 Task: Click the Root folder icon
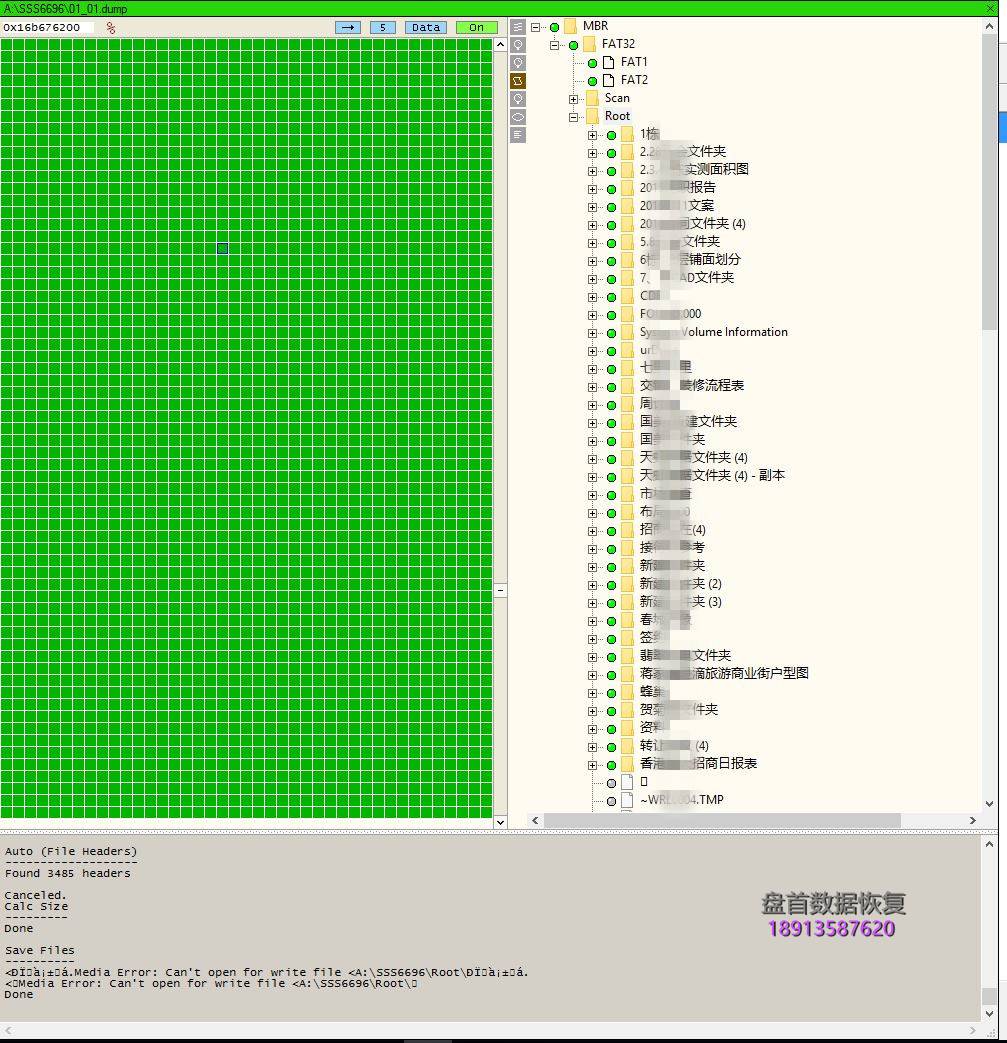click(x=593, y=116)
